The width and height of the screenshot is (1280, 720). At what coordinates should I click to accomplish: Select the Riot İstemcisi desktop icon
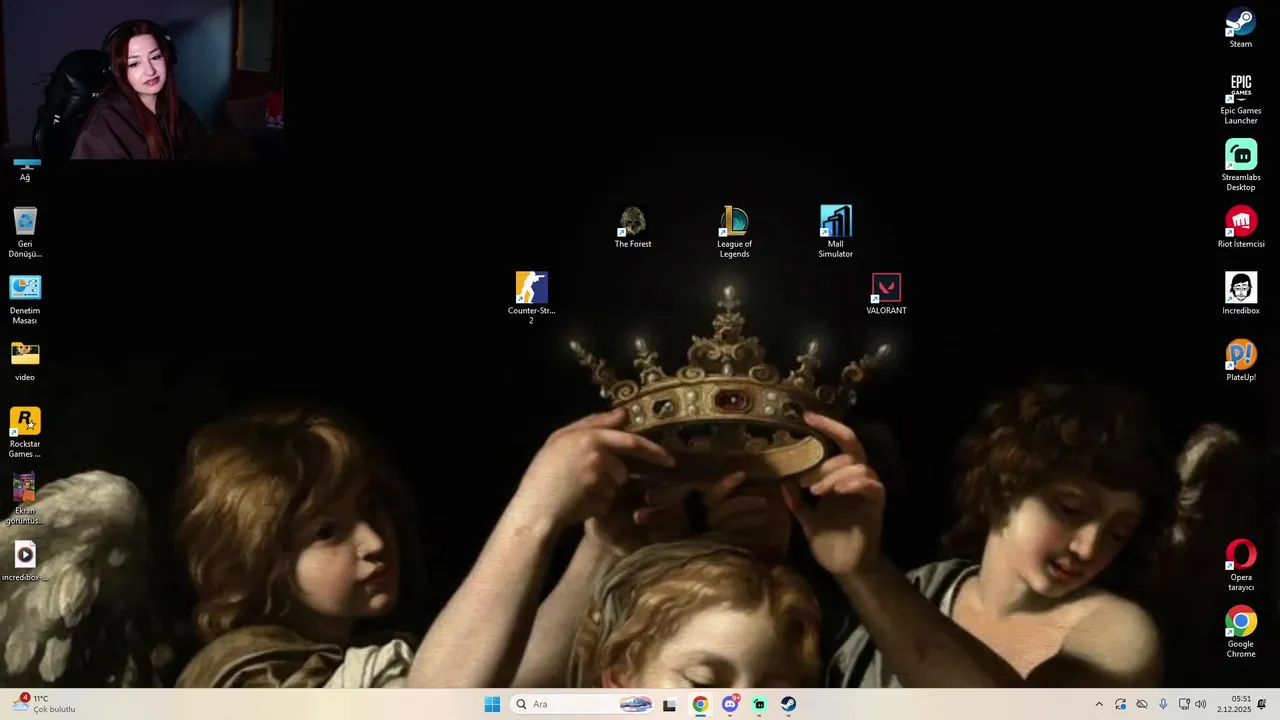coord(1241,227)
